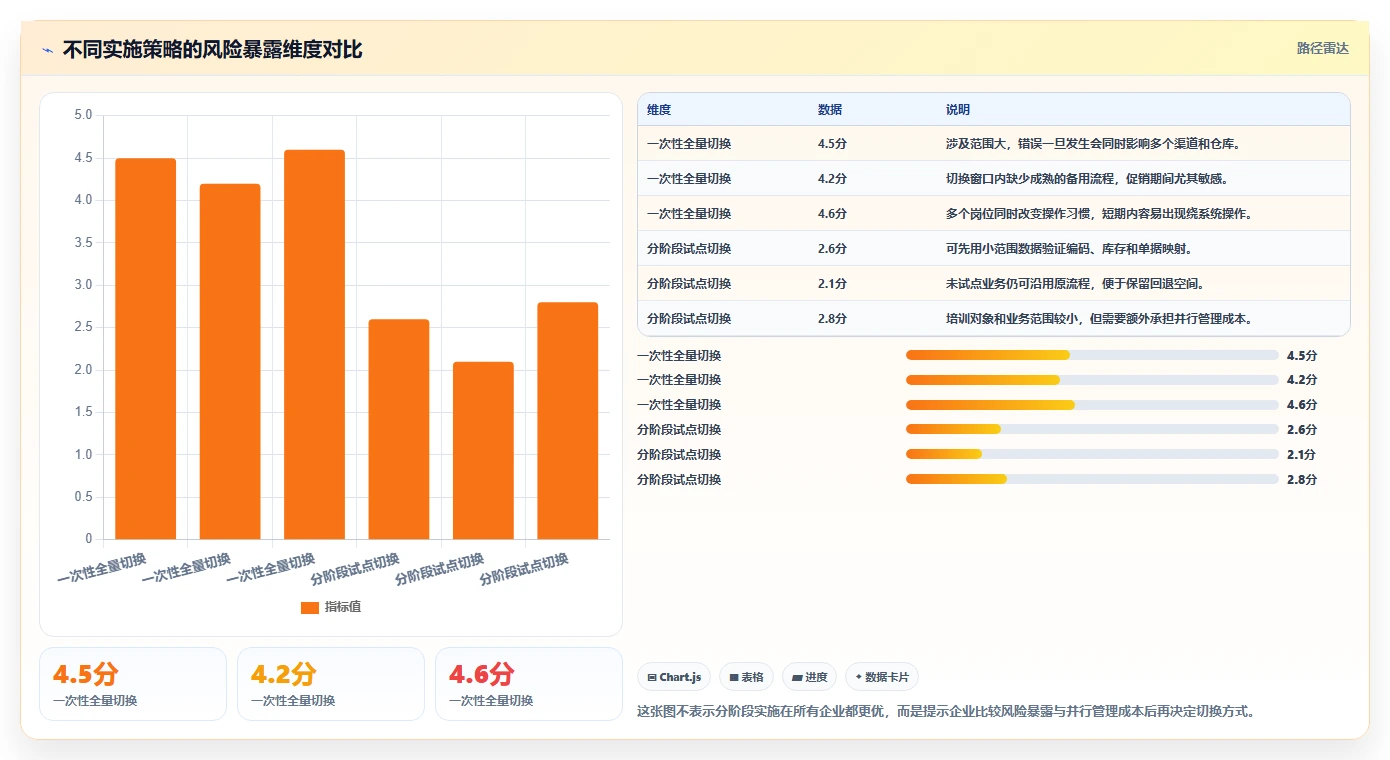The width and height of the screenshot is (1390, 760).
Task: Click the description starting 未试点业务仍可沿用
Action: click(x=1075, y=284)
